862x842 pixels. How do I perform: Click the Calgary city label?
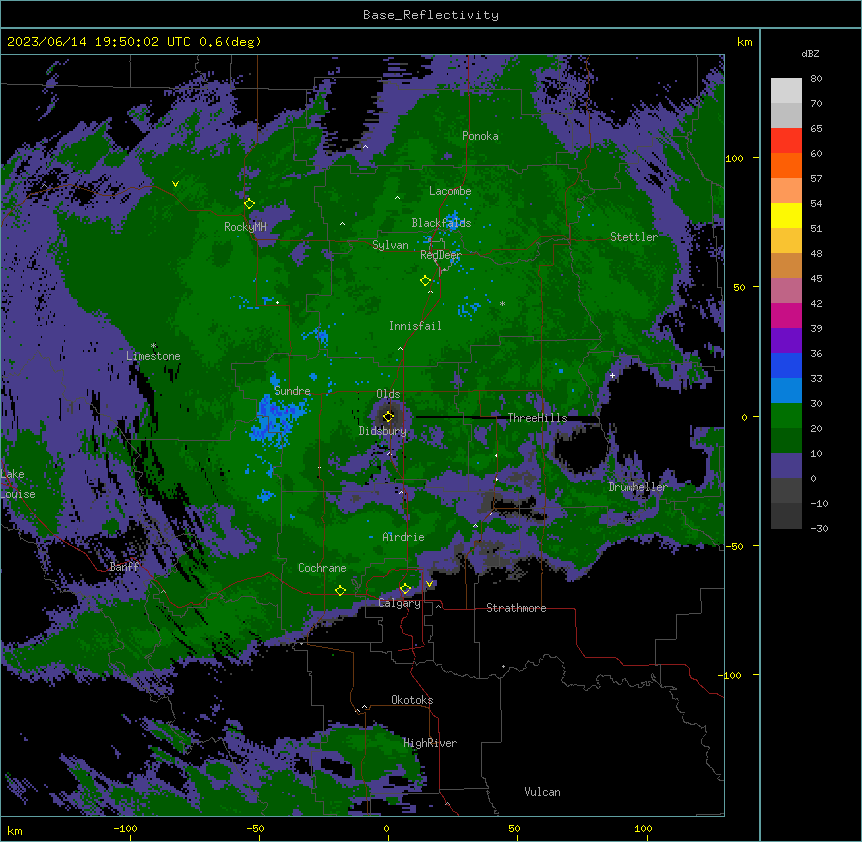399,603
